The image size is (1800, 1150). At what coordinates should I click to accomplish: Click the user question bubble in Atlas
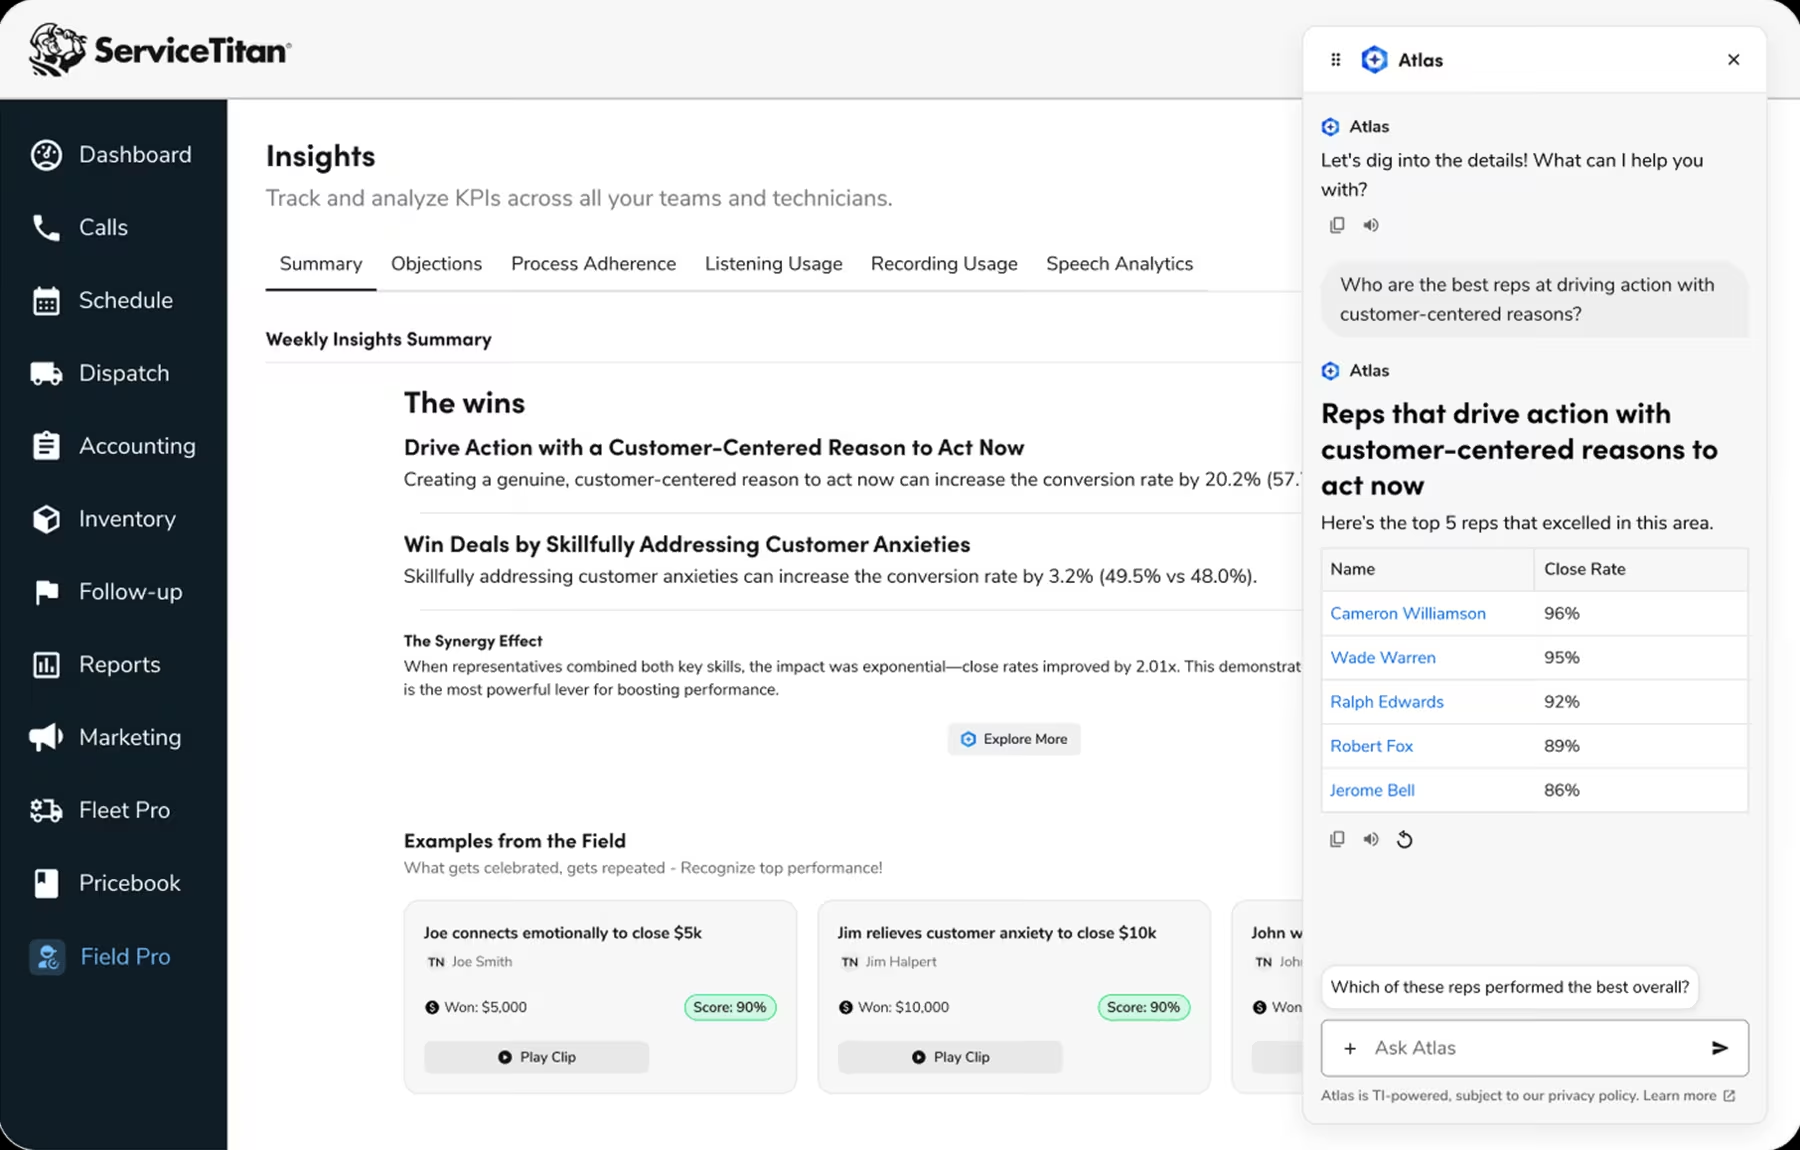(x=1534, y=299)
